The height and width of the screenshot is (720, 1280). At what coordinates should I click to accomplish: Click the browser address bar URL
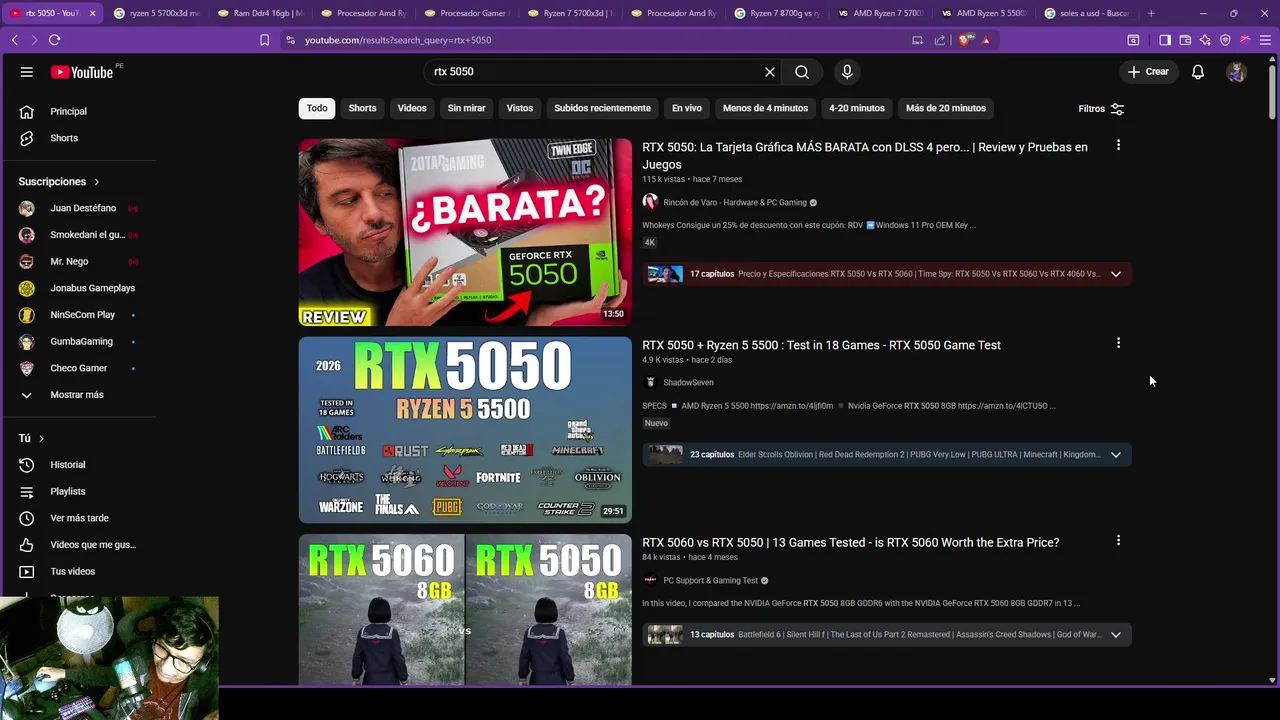[397, 40]
